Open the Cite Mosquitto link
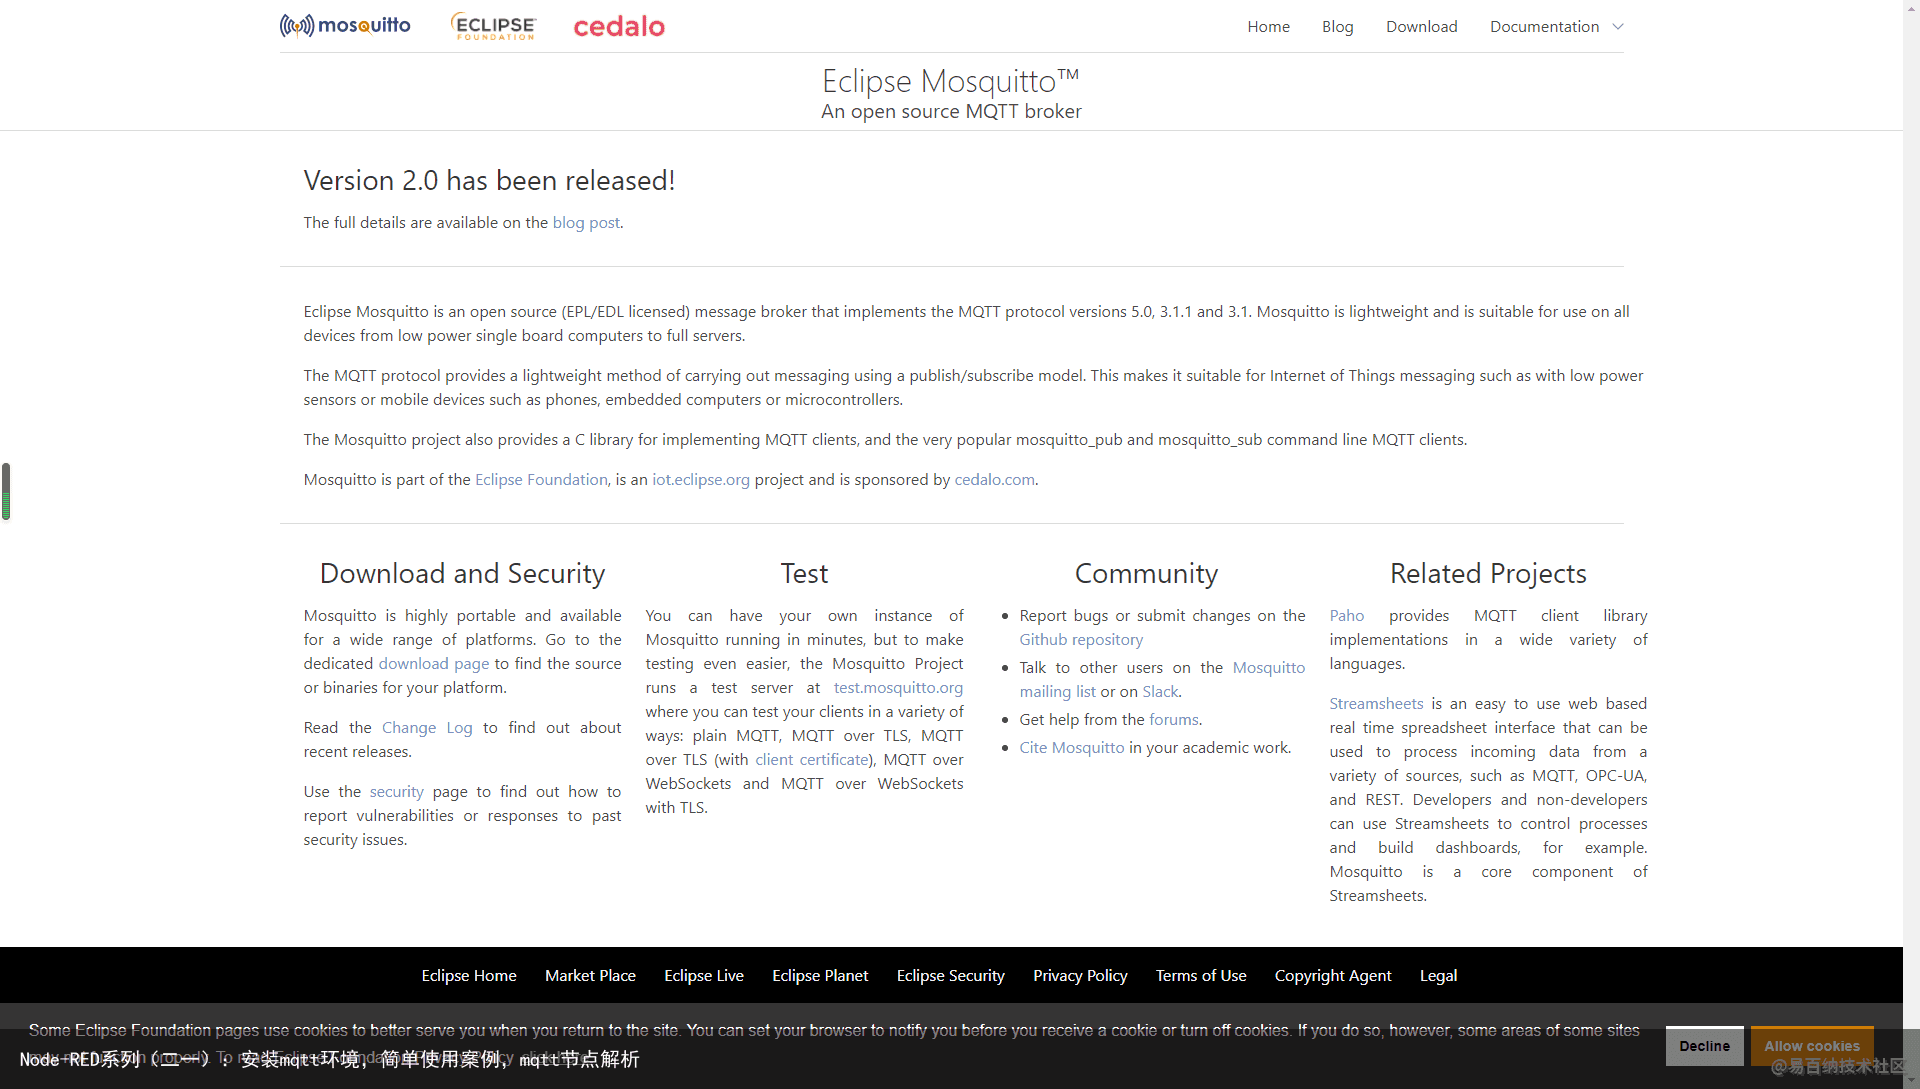The width and height of the screenshot is (1920, 1089). (x=1072, y=747)
